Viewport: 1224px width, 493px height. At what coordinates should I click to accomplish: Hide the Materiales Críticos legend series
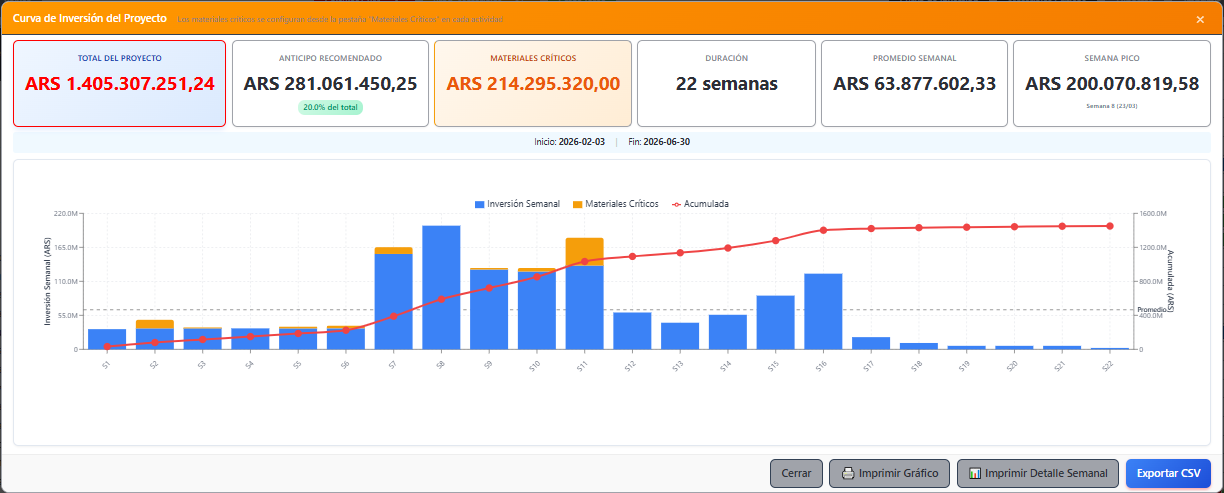[x=616, y=204]
